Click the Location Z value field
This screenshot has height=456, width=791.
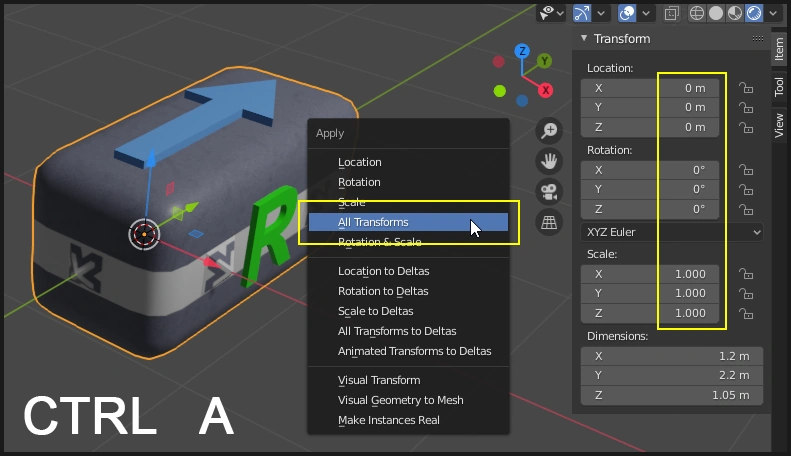pos(650,128)
